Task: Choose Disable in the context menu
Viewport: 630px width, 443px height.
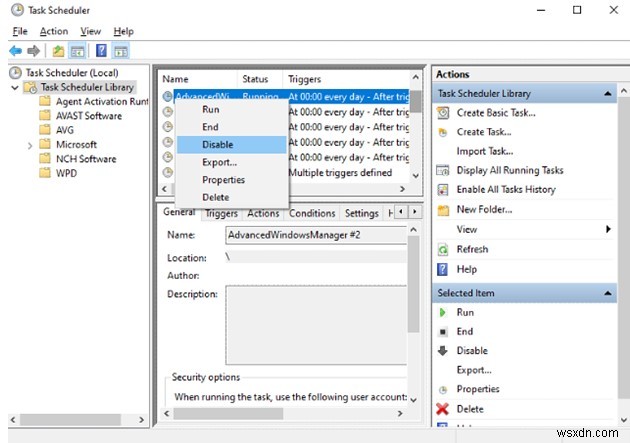Action: coord(231,145)
